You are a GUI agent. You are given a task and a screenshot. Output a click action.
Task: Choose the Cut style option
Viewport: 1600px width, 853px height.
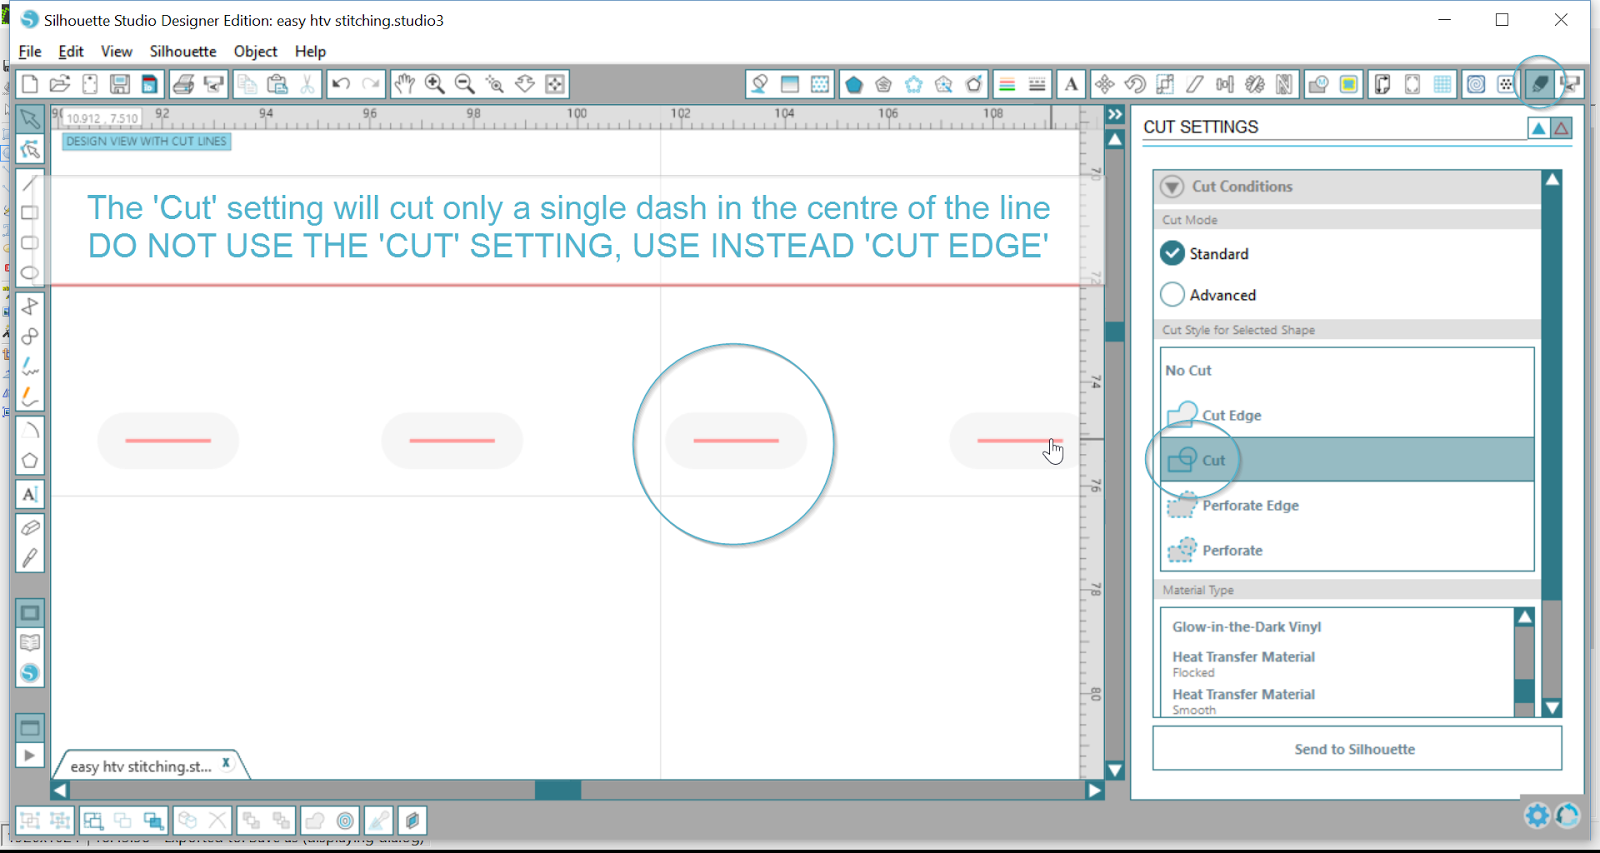point(1347,460)
